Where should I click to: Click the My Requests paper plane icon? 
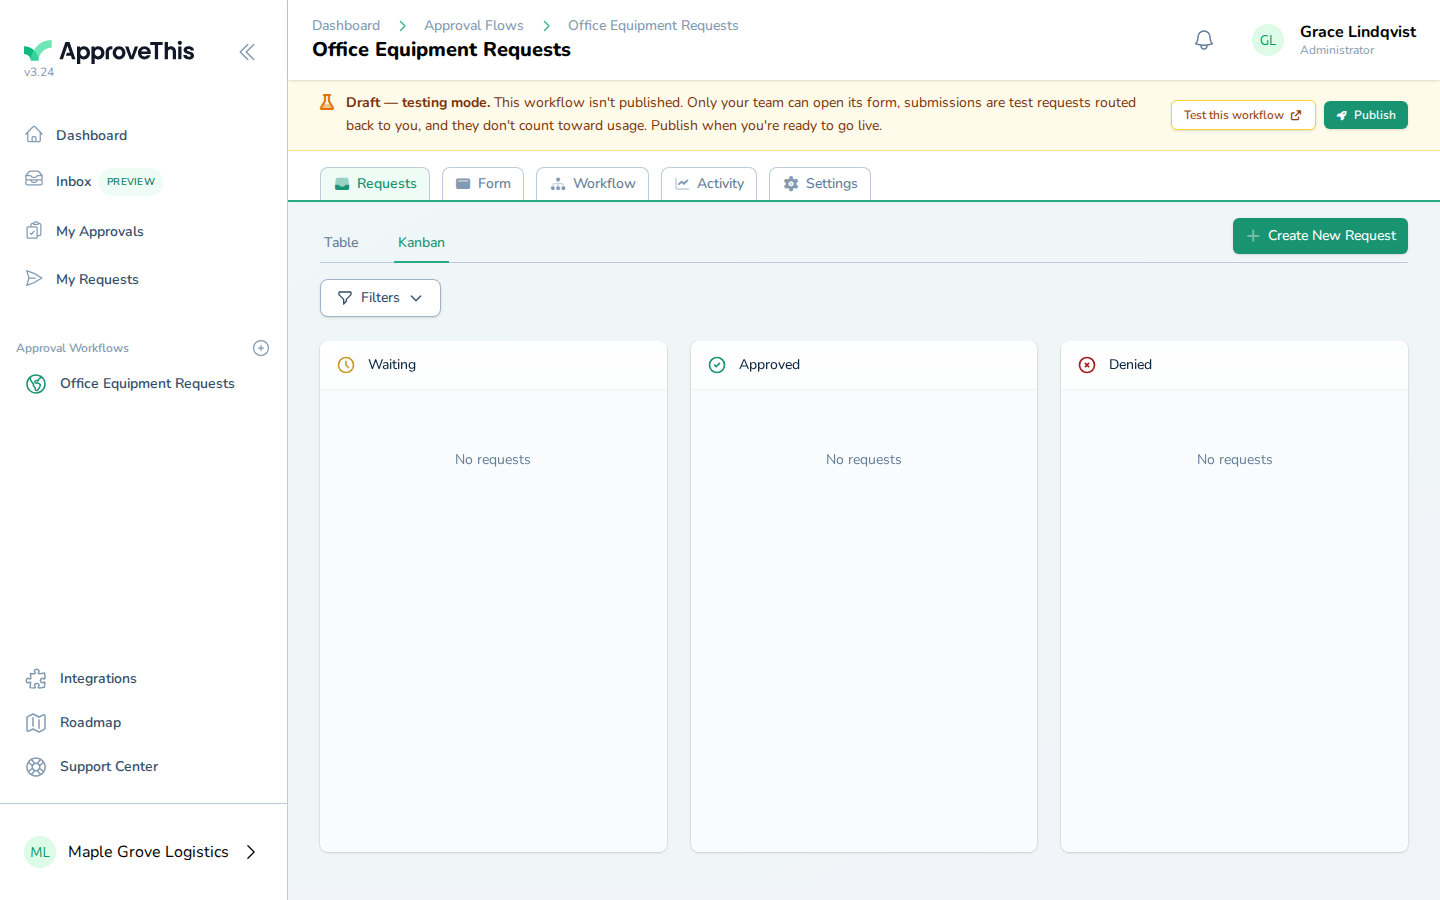tap(34, 279)
